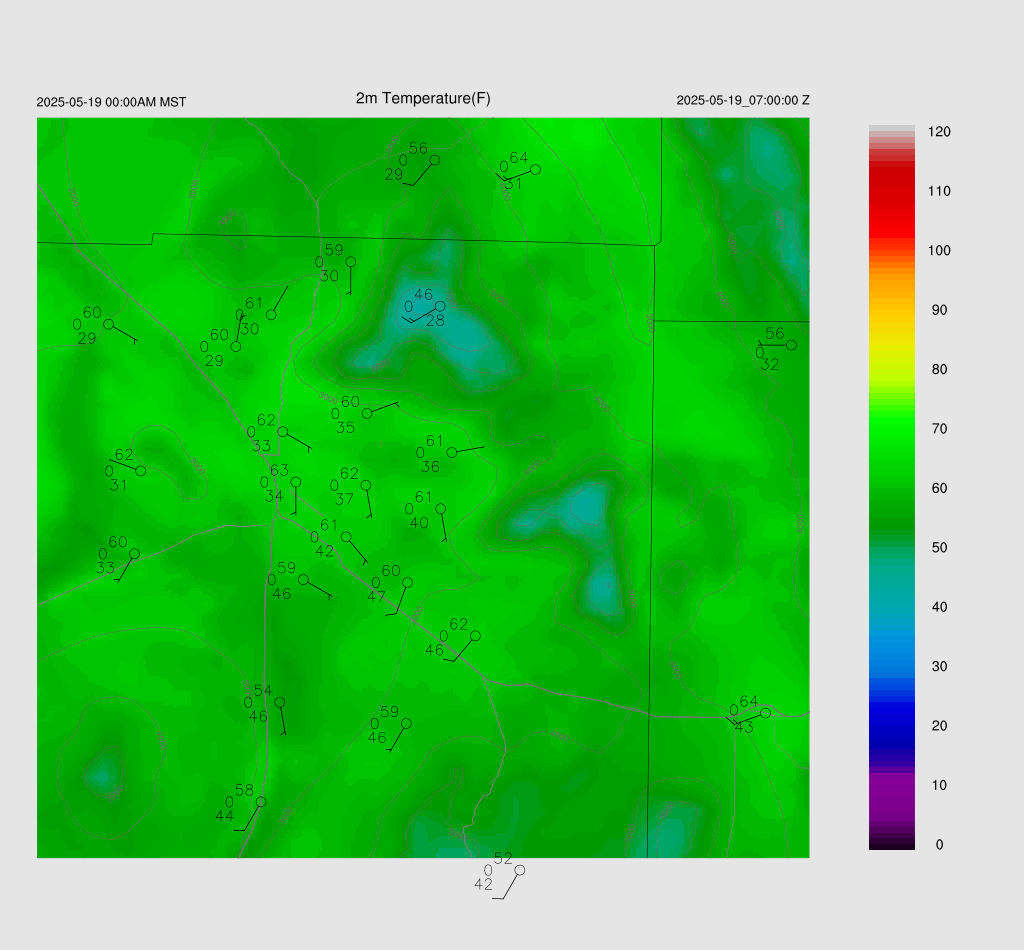1024x950 pixels.
Task: Select the 50 label on the color scale
Action: [939, 548]
